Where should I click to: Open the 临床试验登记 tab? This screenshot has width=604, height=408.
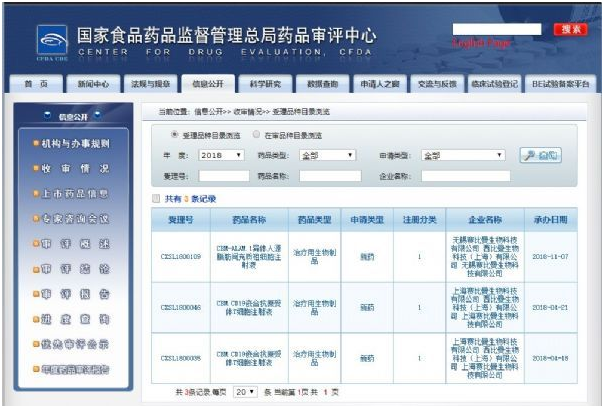495,84
